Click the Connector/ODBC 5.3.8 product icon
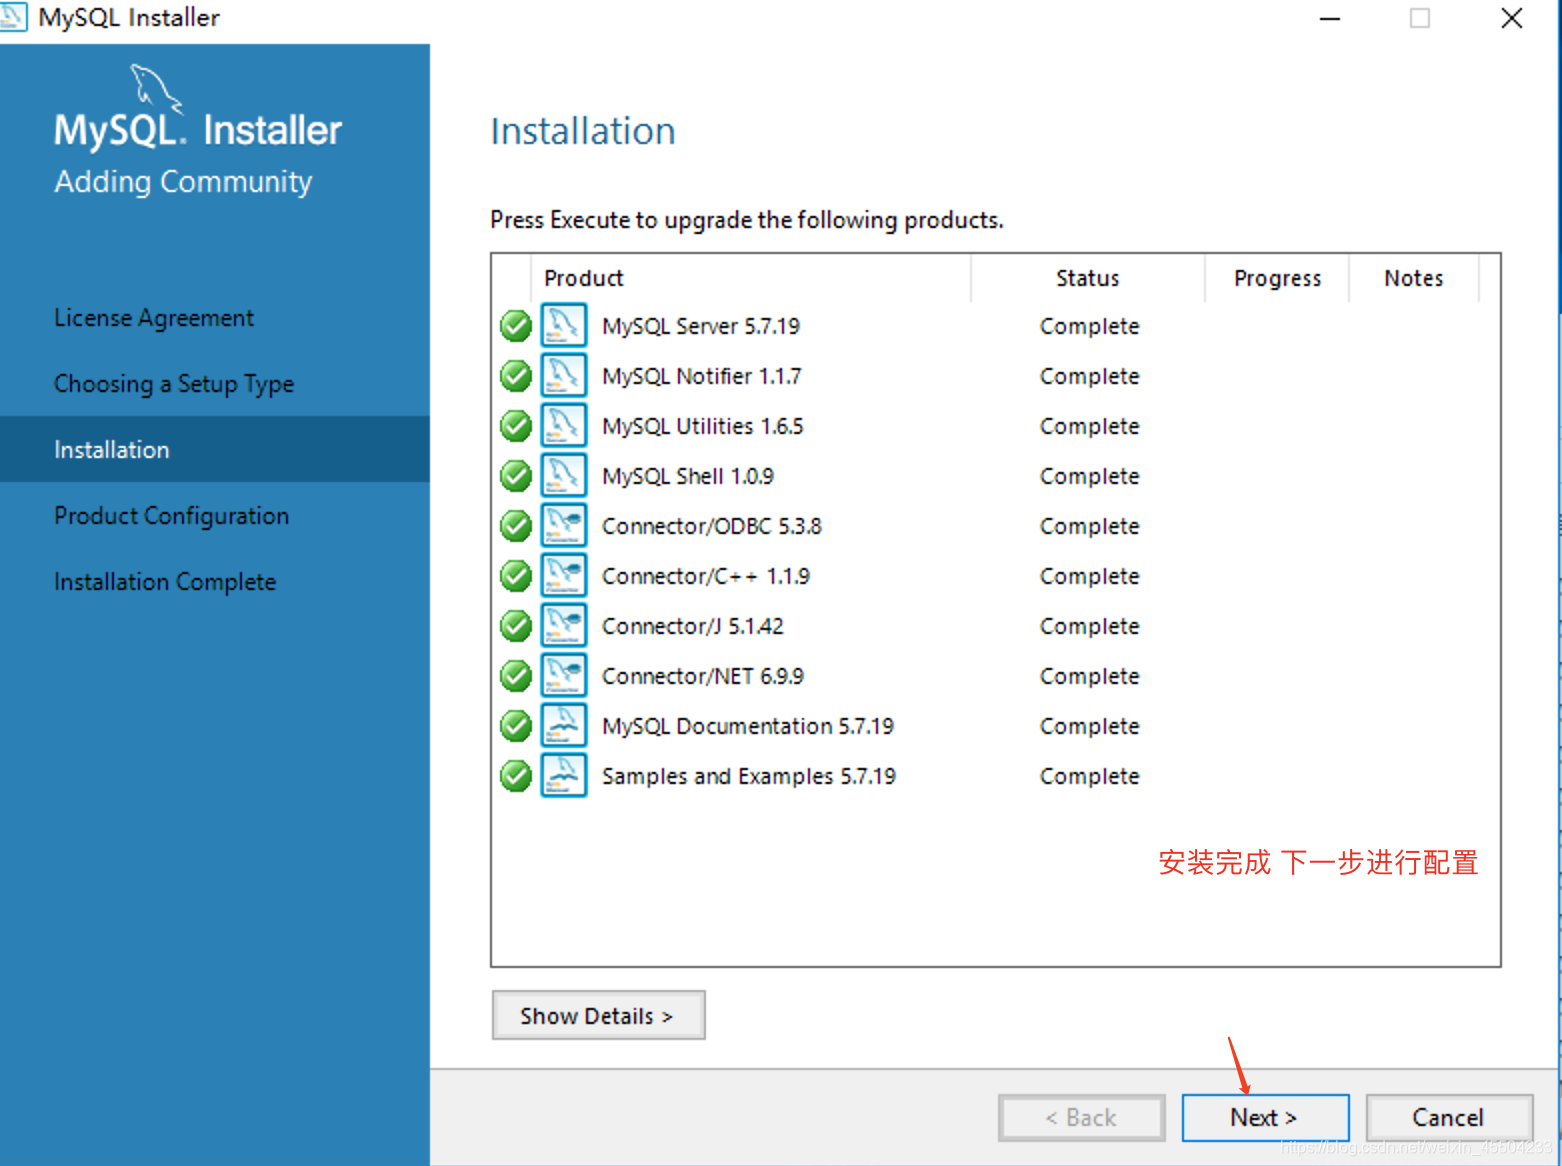Screen dimensions: 1562x1166 564,525
